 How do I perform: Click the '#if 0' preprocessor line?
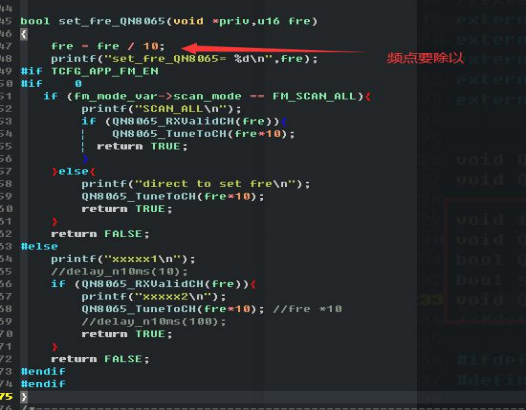pyautogui.click(x=51, y=84)
